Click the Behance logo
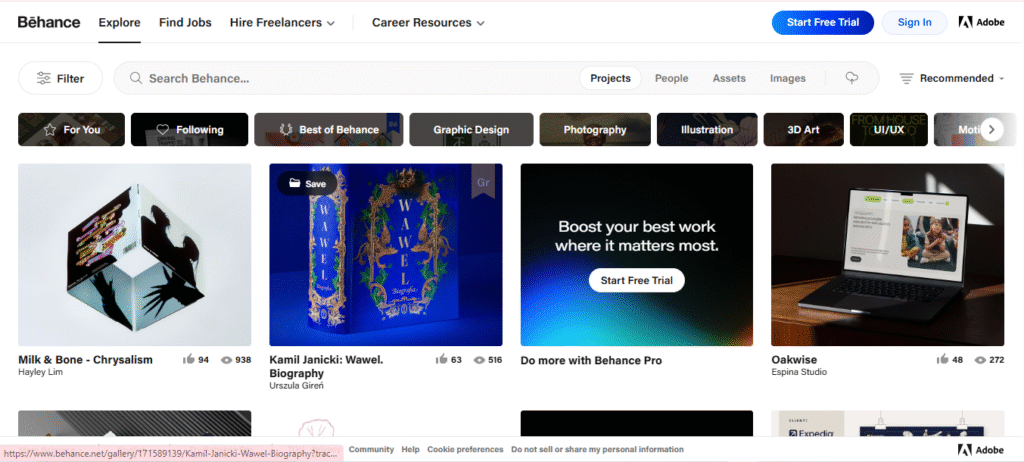The height and width of the screenshot is (462, 1024). tap(49, 22)
